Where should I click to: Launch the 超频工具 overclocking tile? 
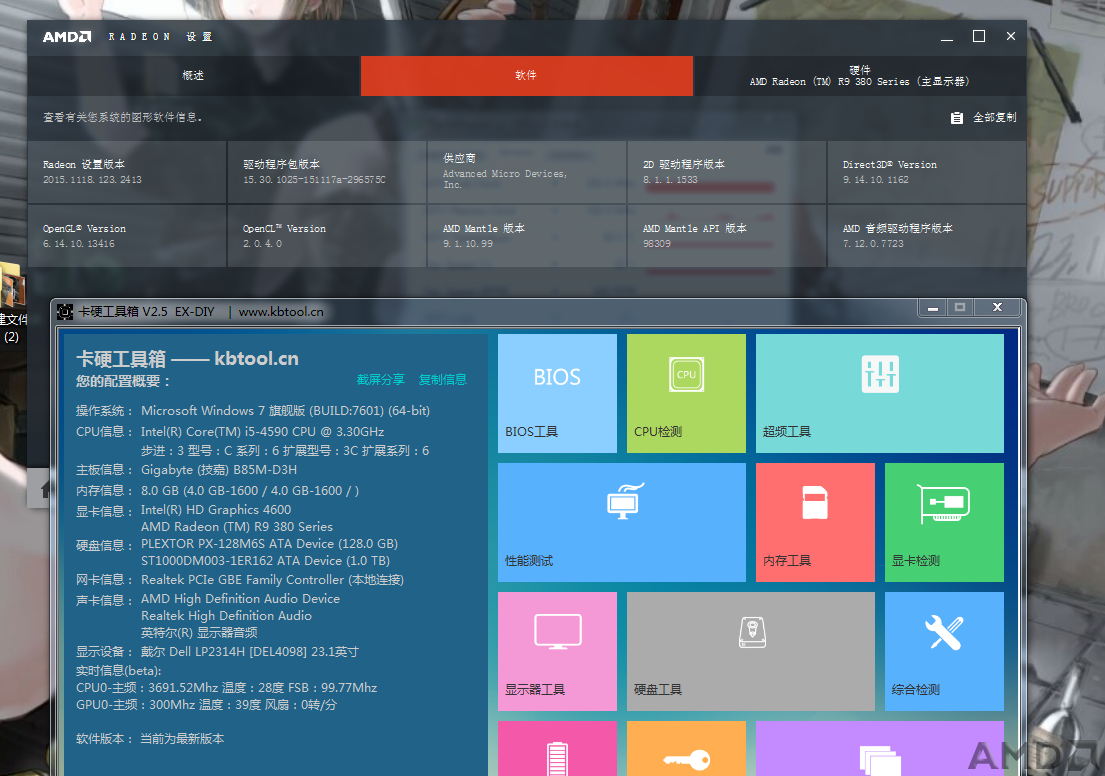tap(879, 393)
